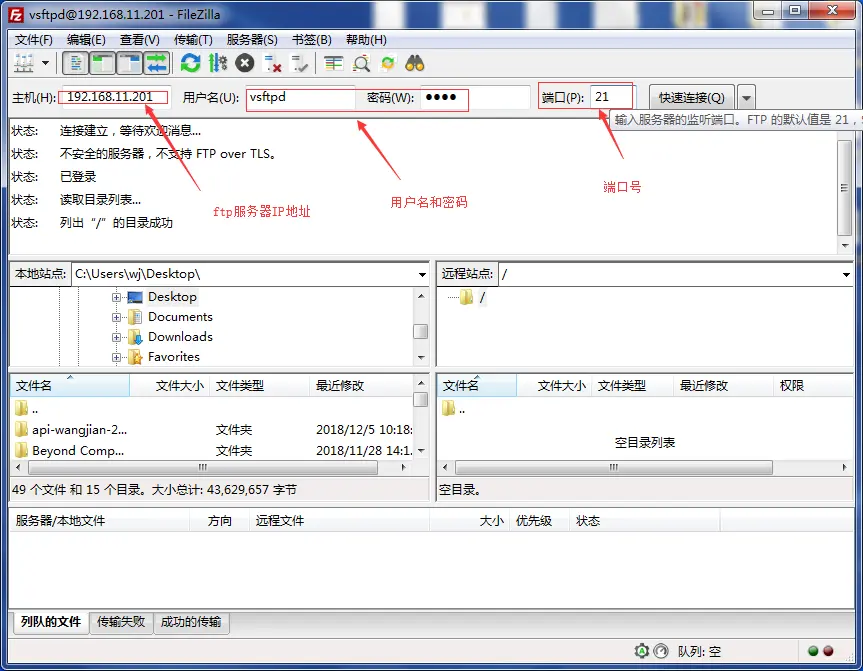
Task: Select the api-wangjian-2... folder row
Action: pyautogui.click(x=212, y=429)
